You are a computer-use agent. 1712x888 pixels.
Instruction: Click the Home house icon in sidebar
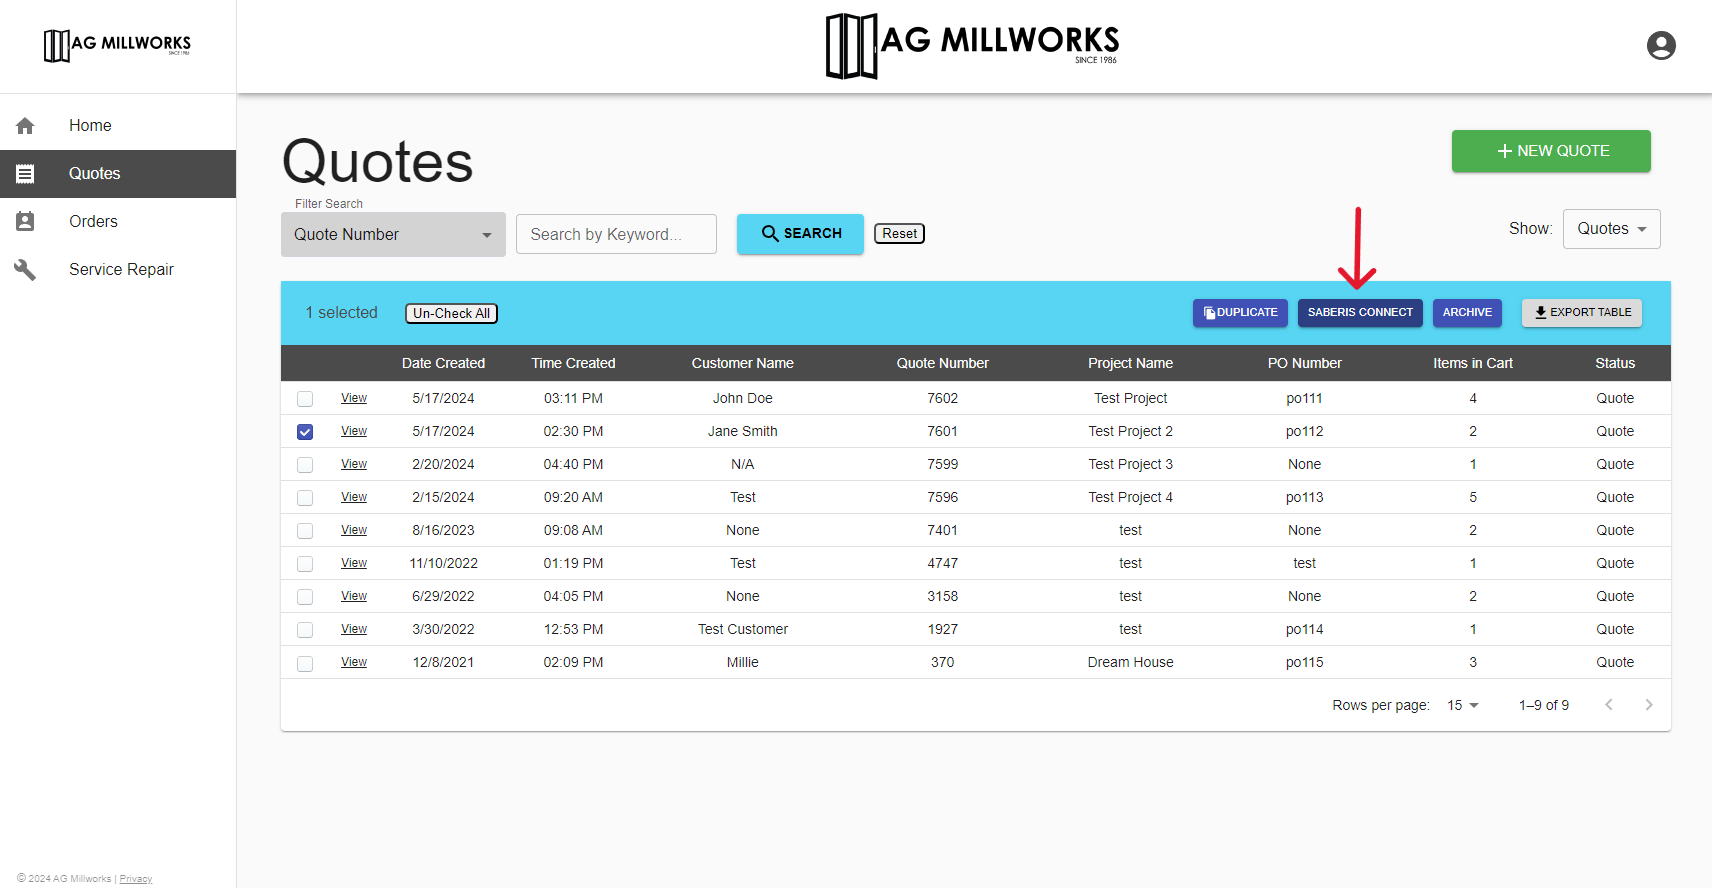pos(25,126)
